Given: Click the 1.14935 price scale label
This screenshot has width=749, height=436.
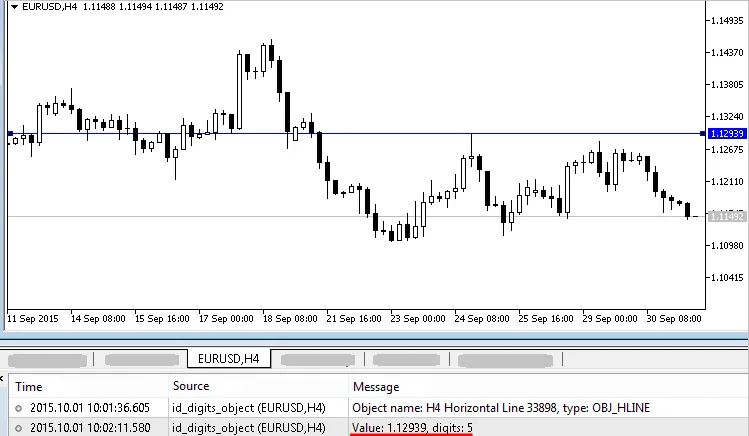Looking at the screenshot, I should point(726,20).
